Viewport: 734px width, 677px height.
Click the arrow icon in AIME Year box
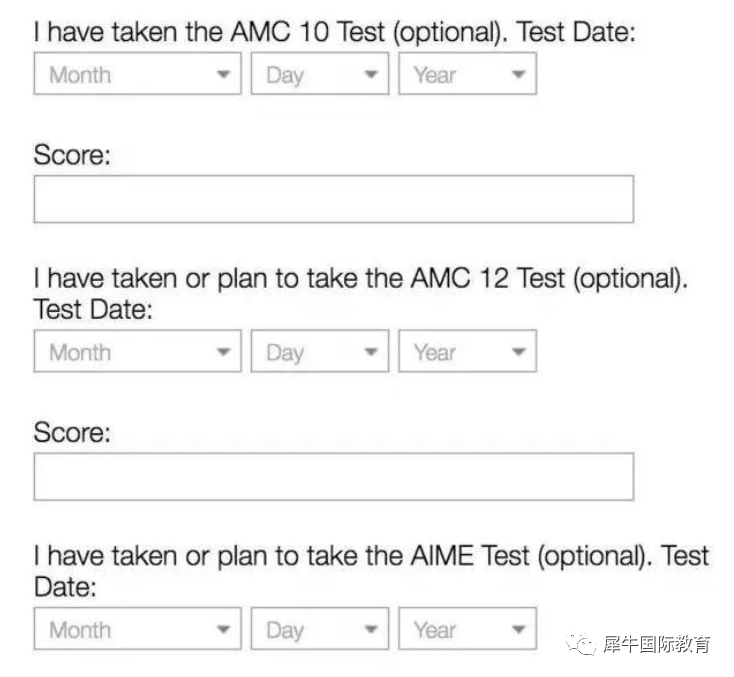tap(518, 629)
